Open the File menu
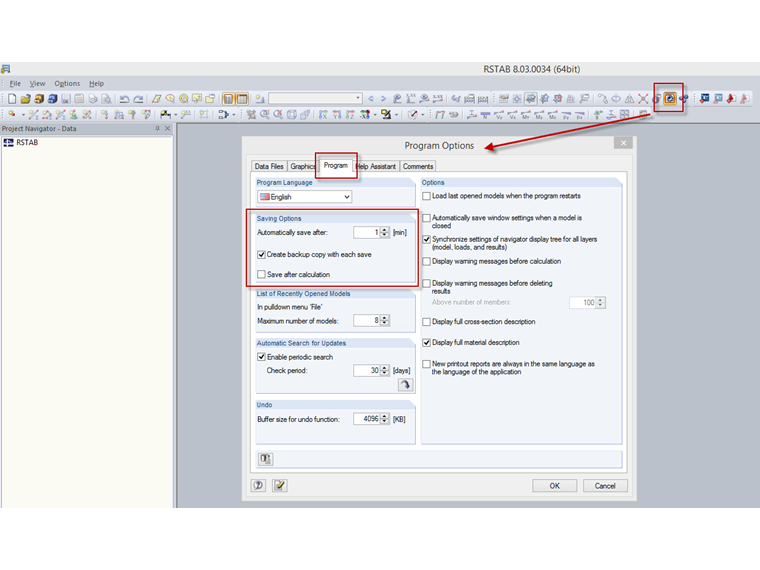 pos(15,83)
